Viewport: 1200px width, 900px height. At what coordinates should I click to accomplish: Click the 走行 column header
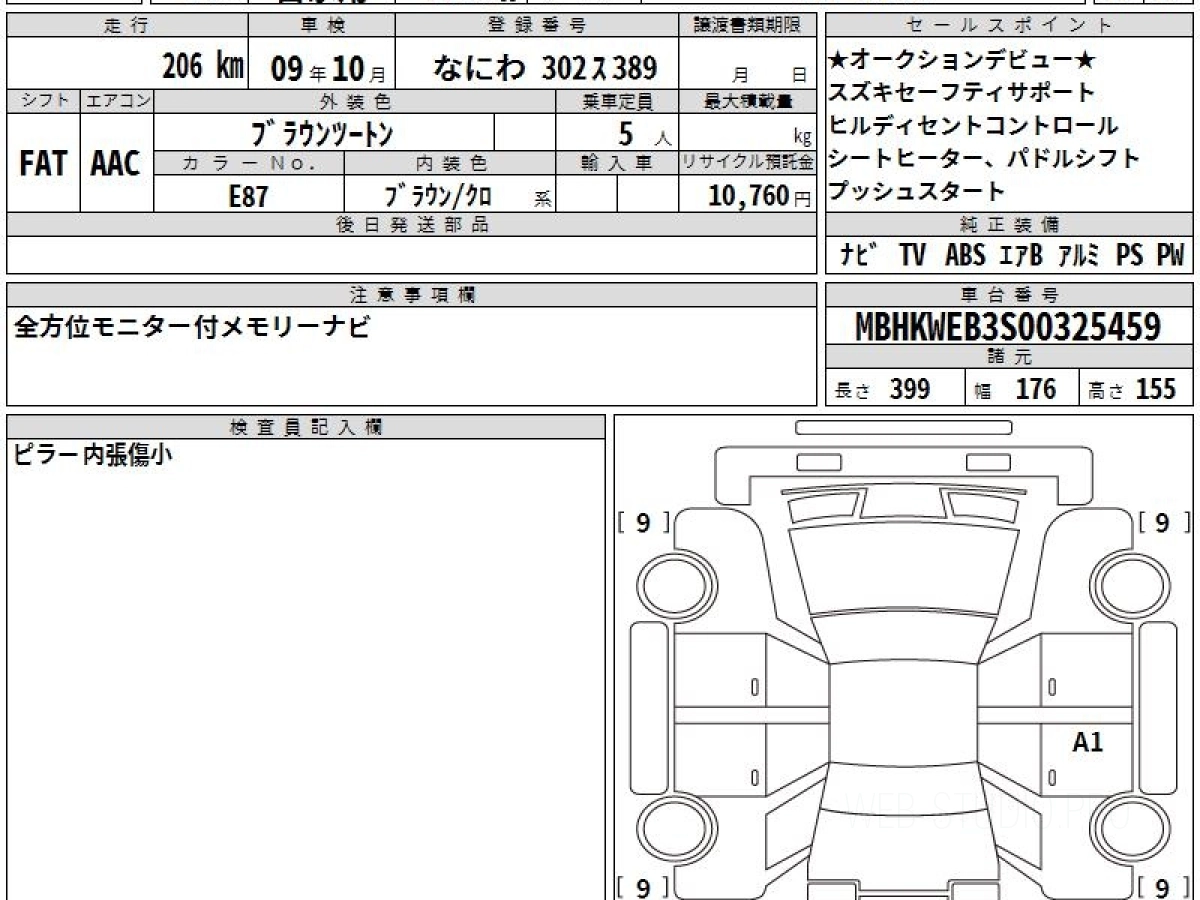(126, 26)
